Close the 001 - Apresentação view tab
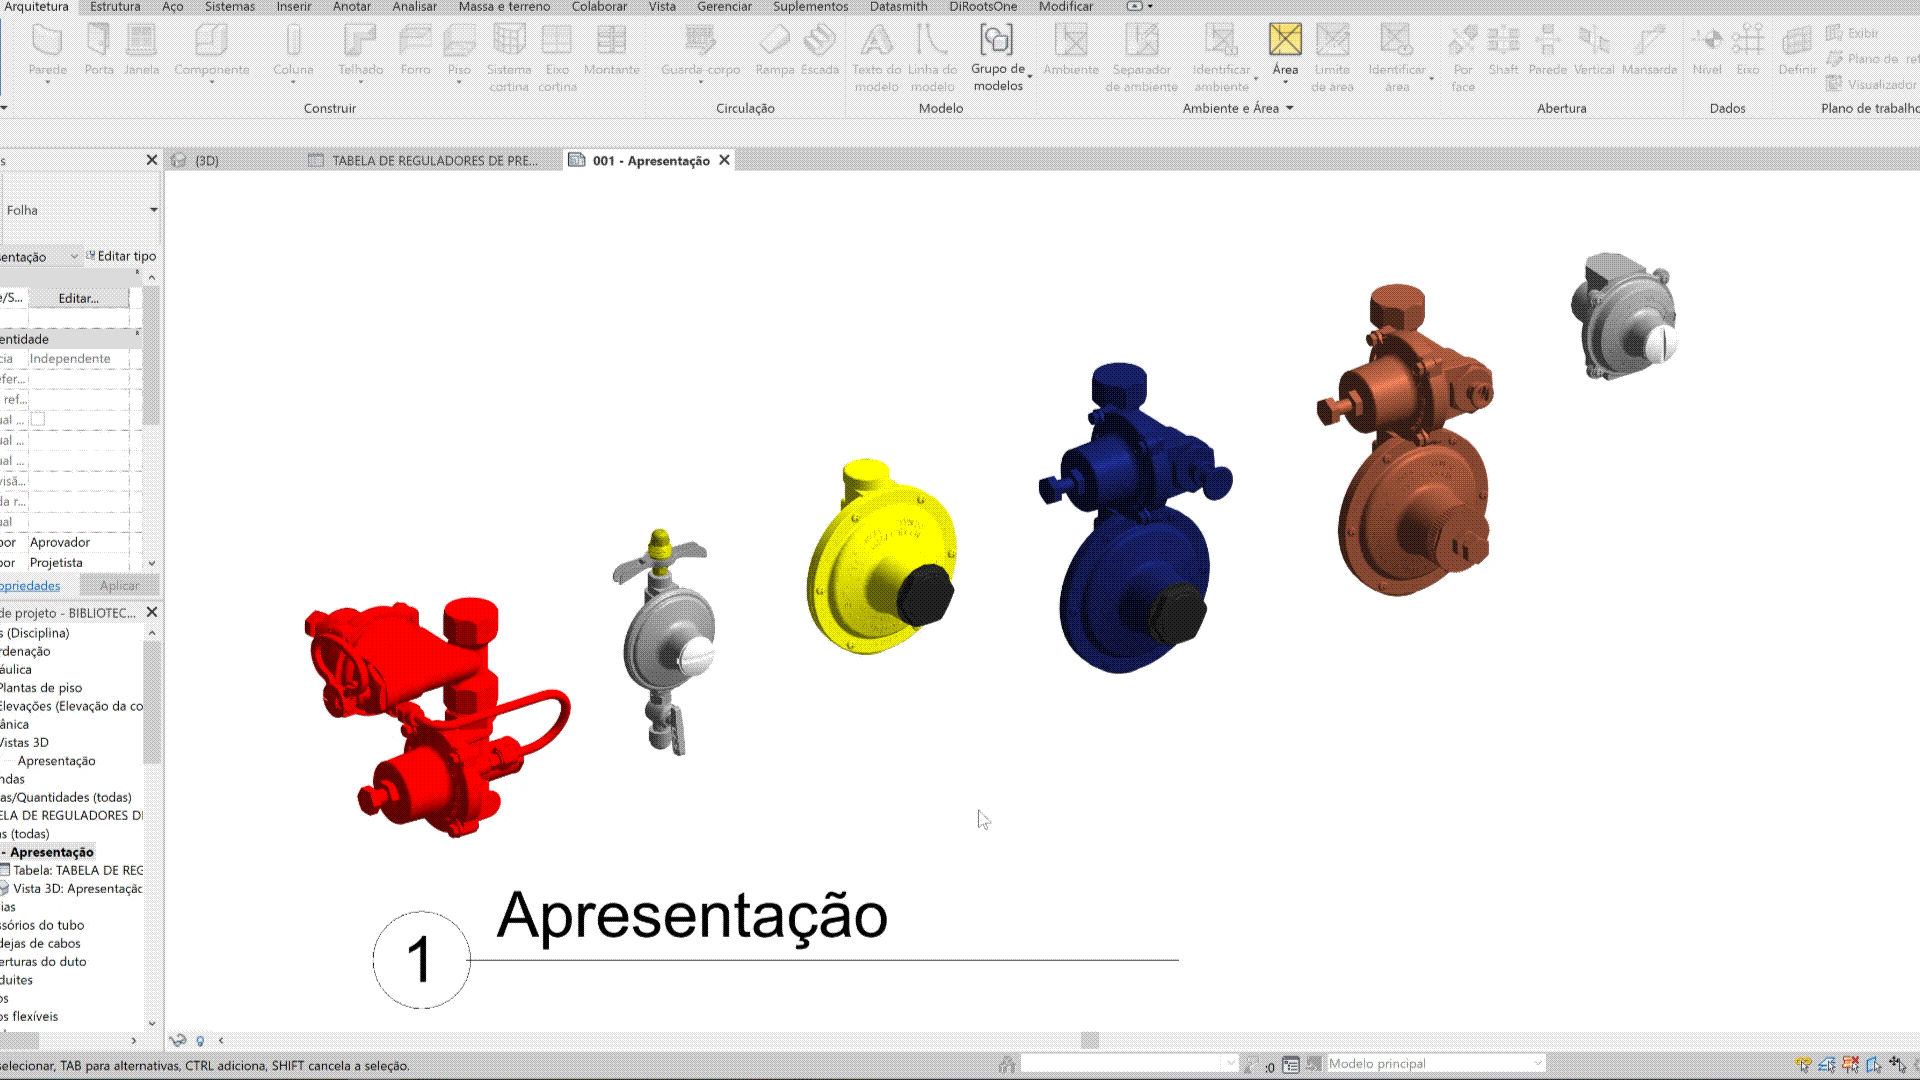The image size is (1920, 1080). point(724,160)
